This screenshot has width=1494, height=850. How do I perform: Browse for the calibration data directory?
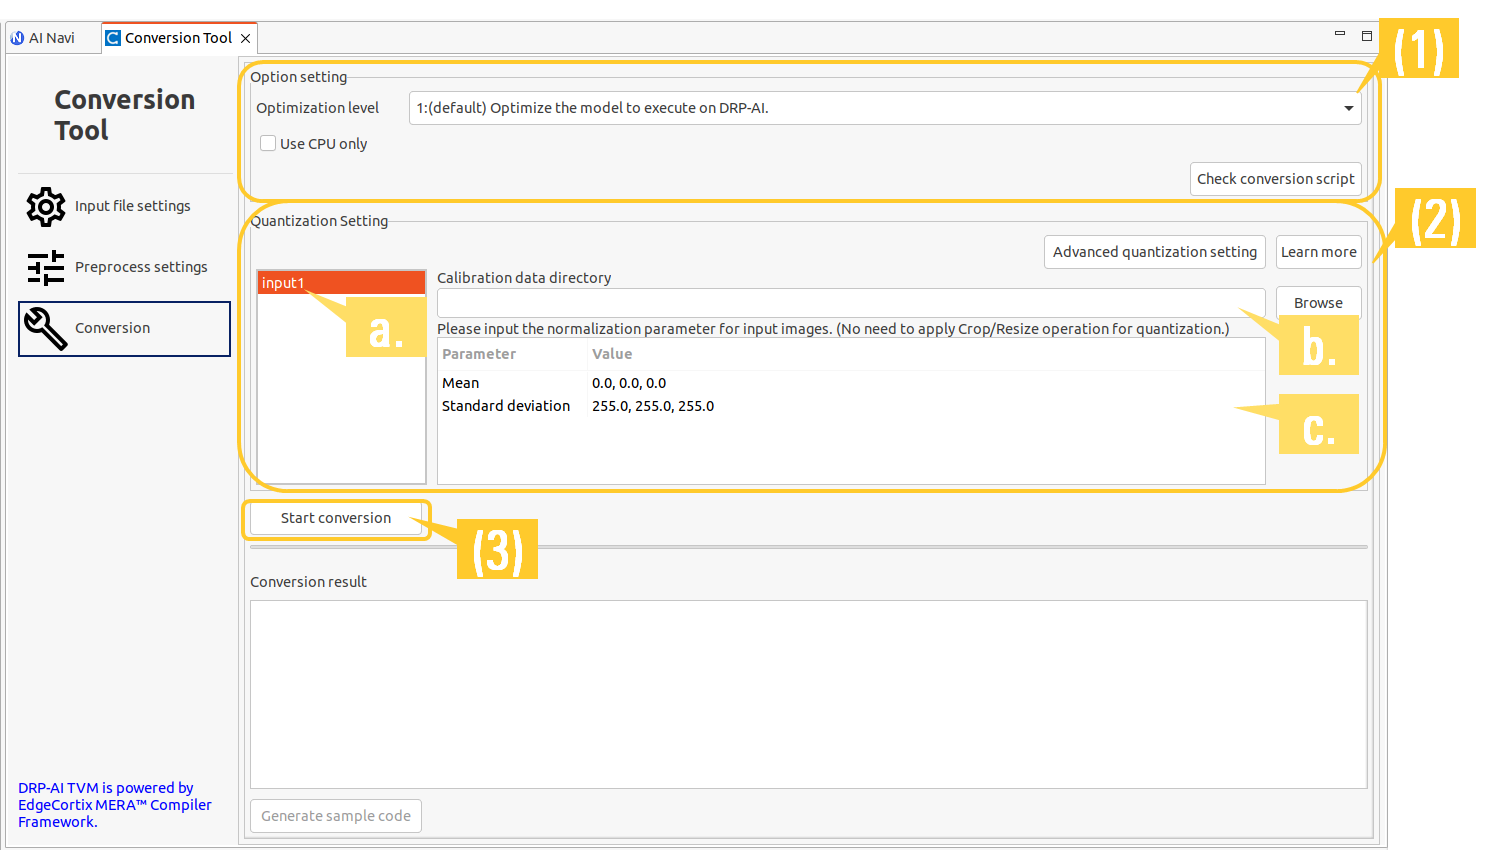(1318, 302)
